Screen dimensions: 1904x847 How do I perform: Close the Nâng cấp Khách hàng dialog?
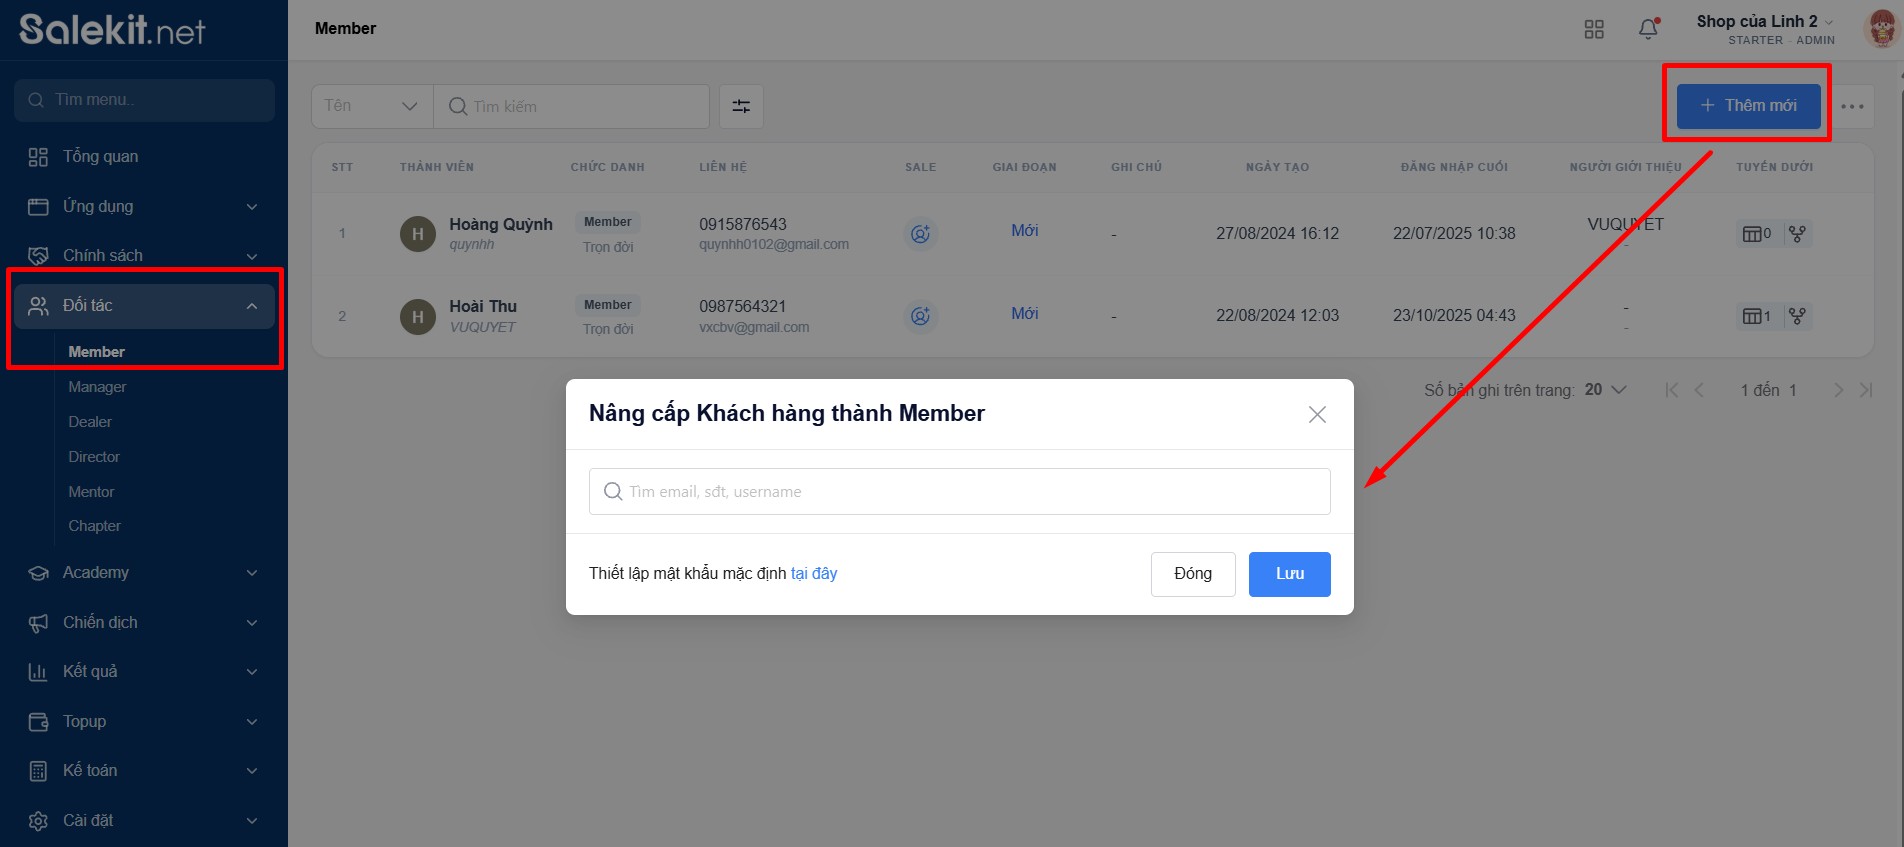(x=1317, y=414)
